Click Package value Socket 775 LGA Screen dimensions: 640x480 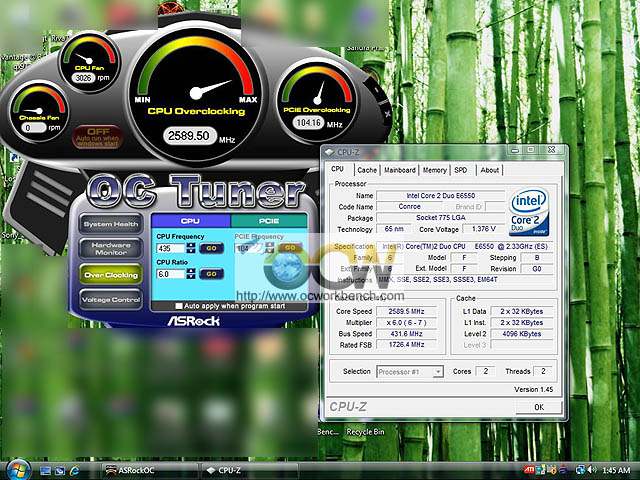tap(440, 218)
